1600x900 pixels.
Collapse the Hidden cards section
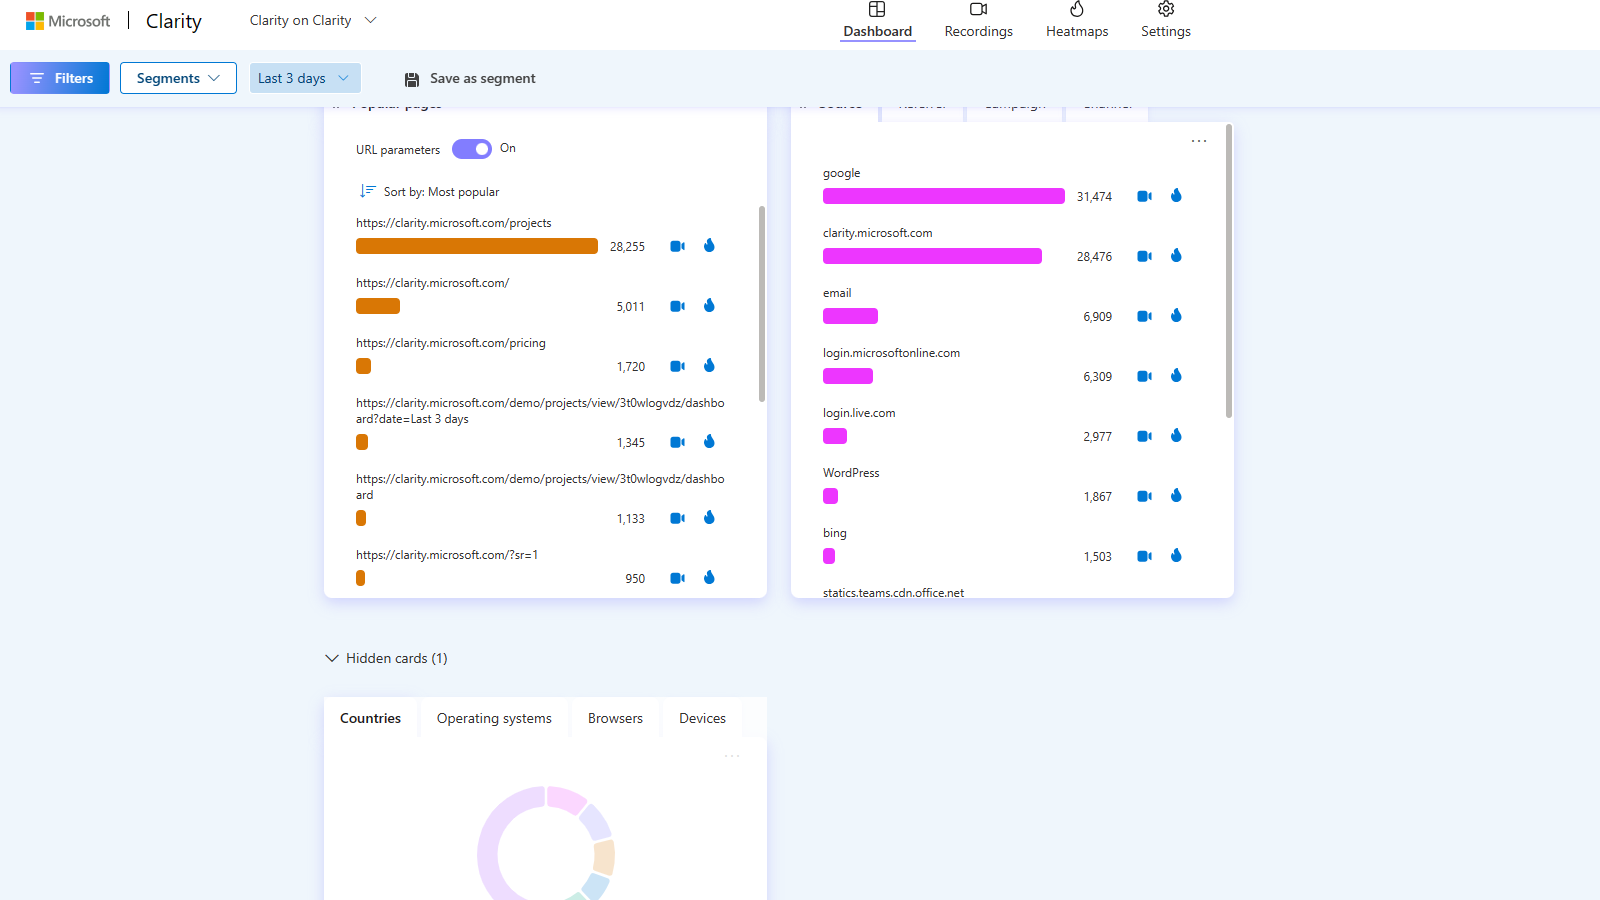(x=331, y=658)
